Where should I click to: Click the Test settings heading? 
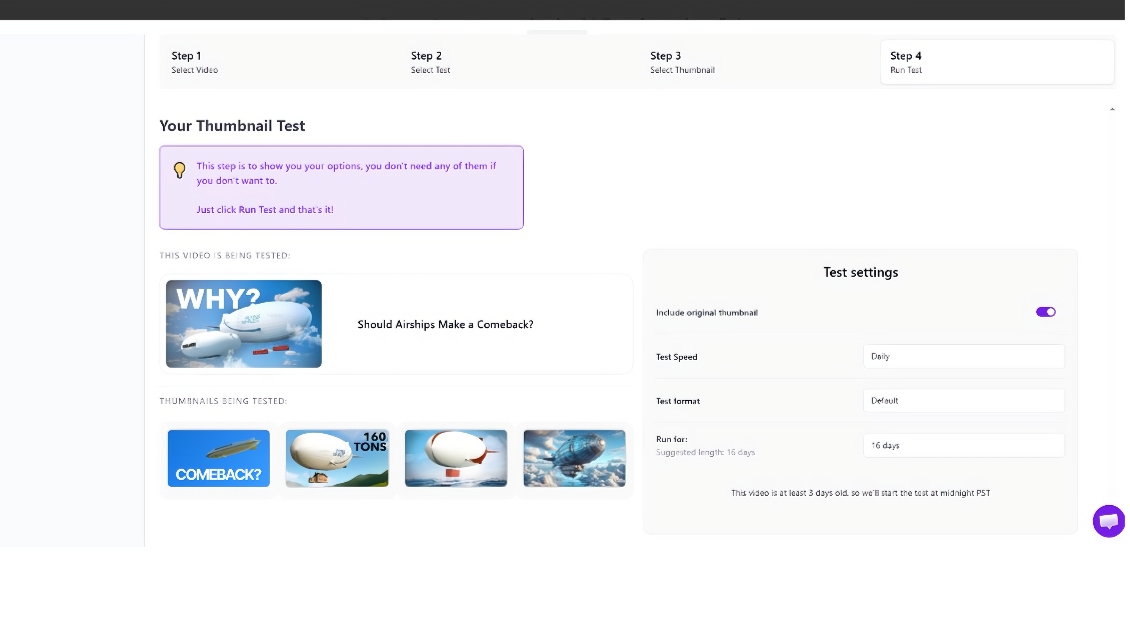coord(860,272)
